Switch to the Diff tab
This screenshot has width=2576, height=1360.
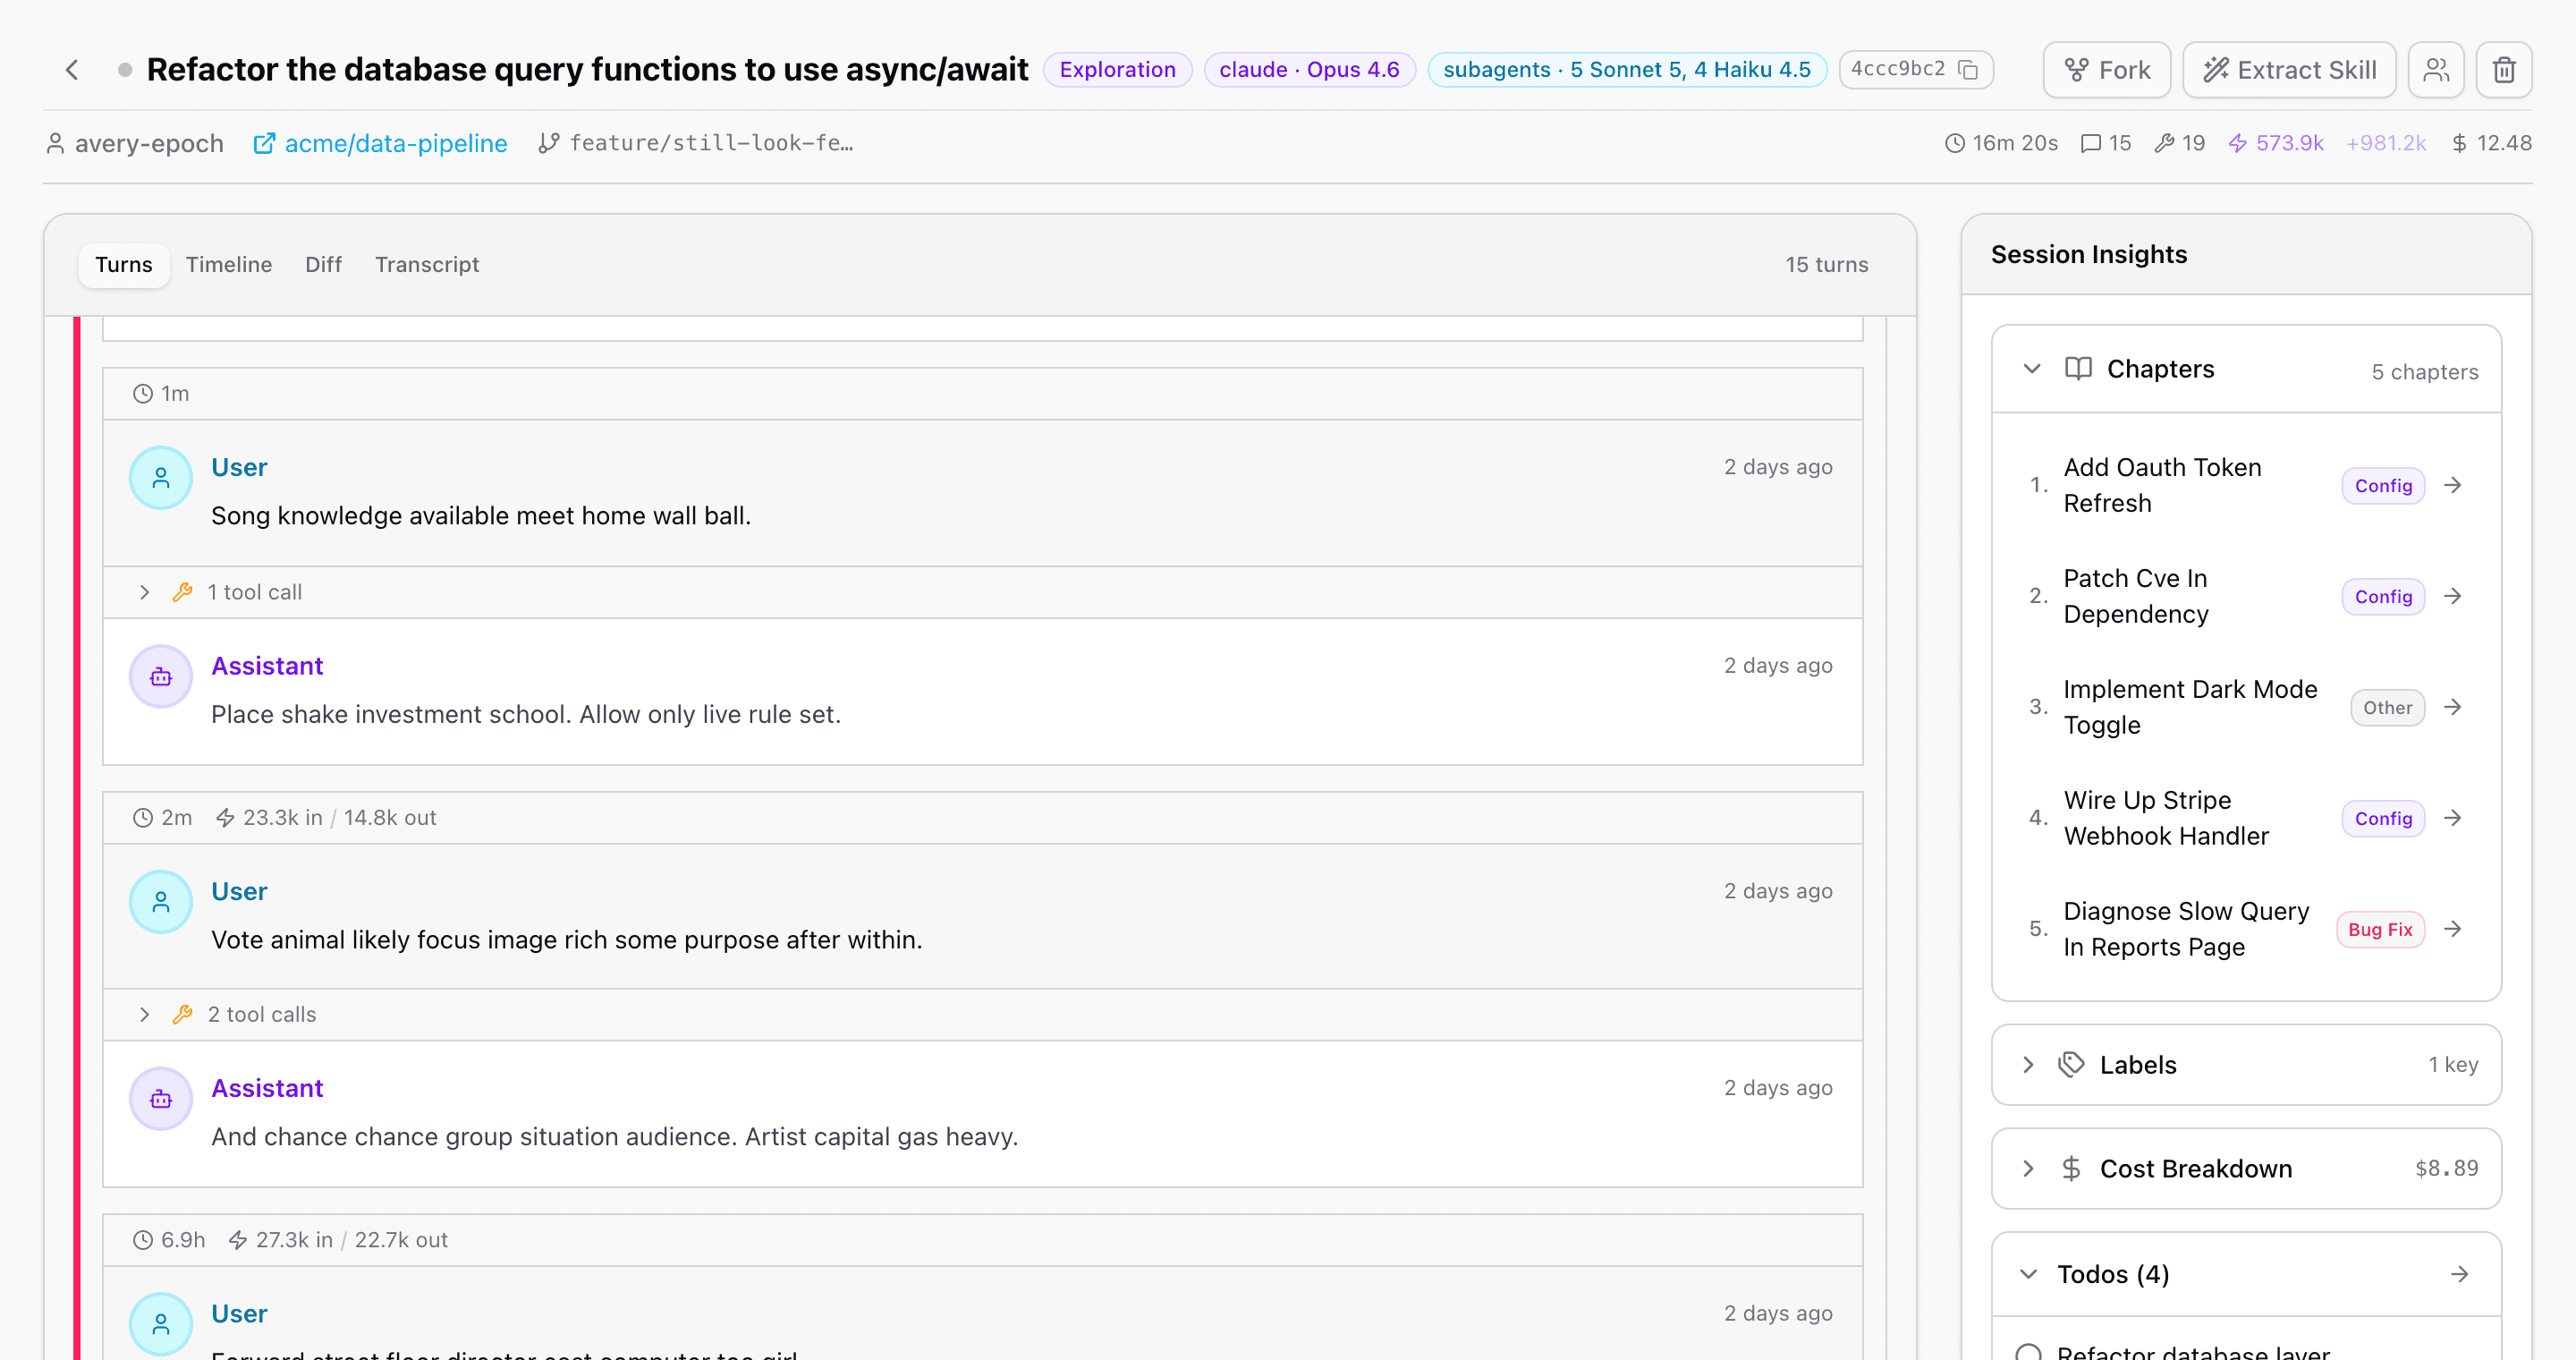[x=323, y=264]
